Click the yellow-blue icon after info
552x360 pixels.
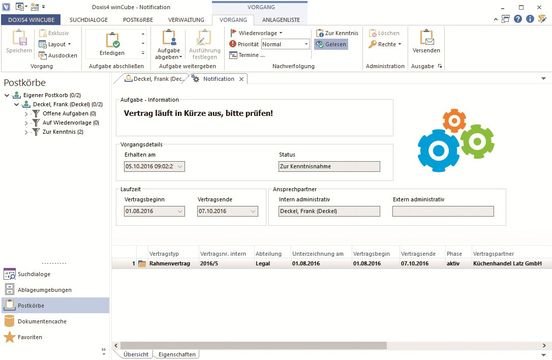[542, 19]
